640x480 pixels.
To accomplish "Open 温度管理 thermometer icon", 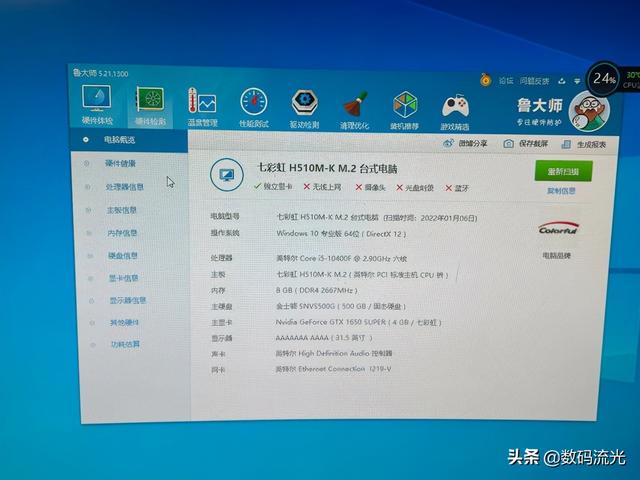I will 202,107.
